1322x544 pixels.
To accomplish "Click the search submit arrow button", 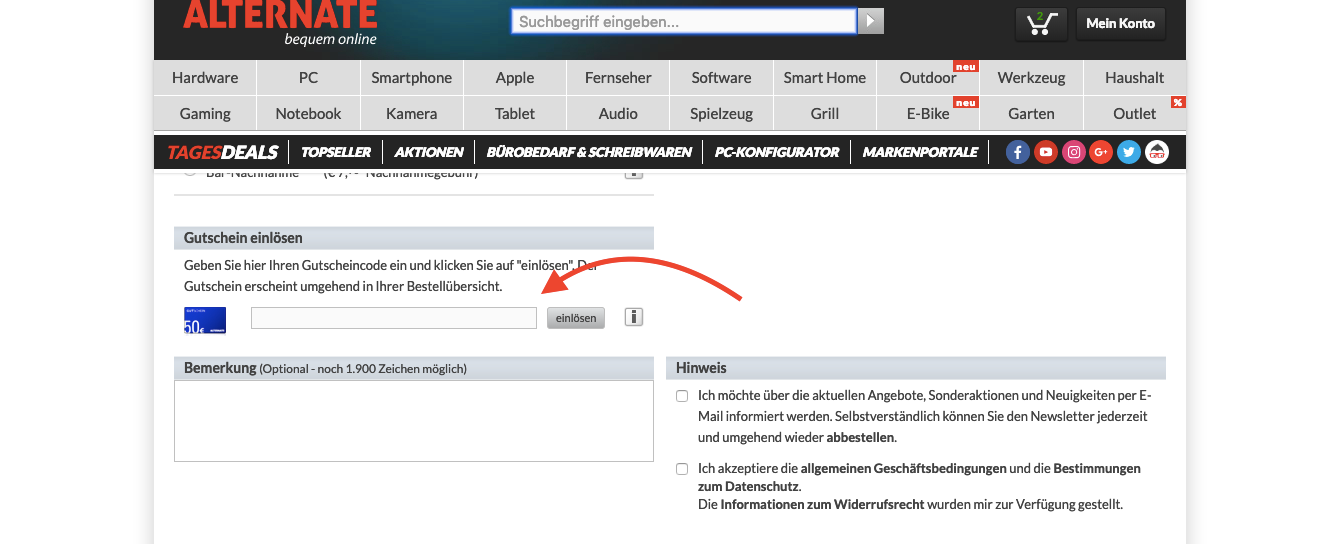I will click(871, 21).
